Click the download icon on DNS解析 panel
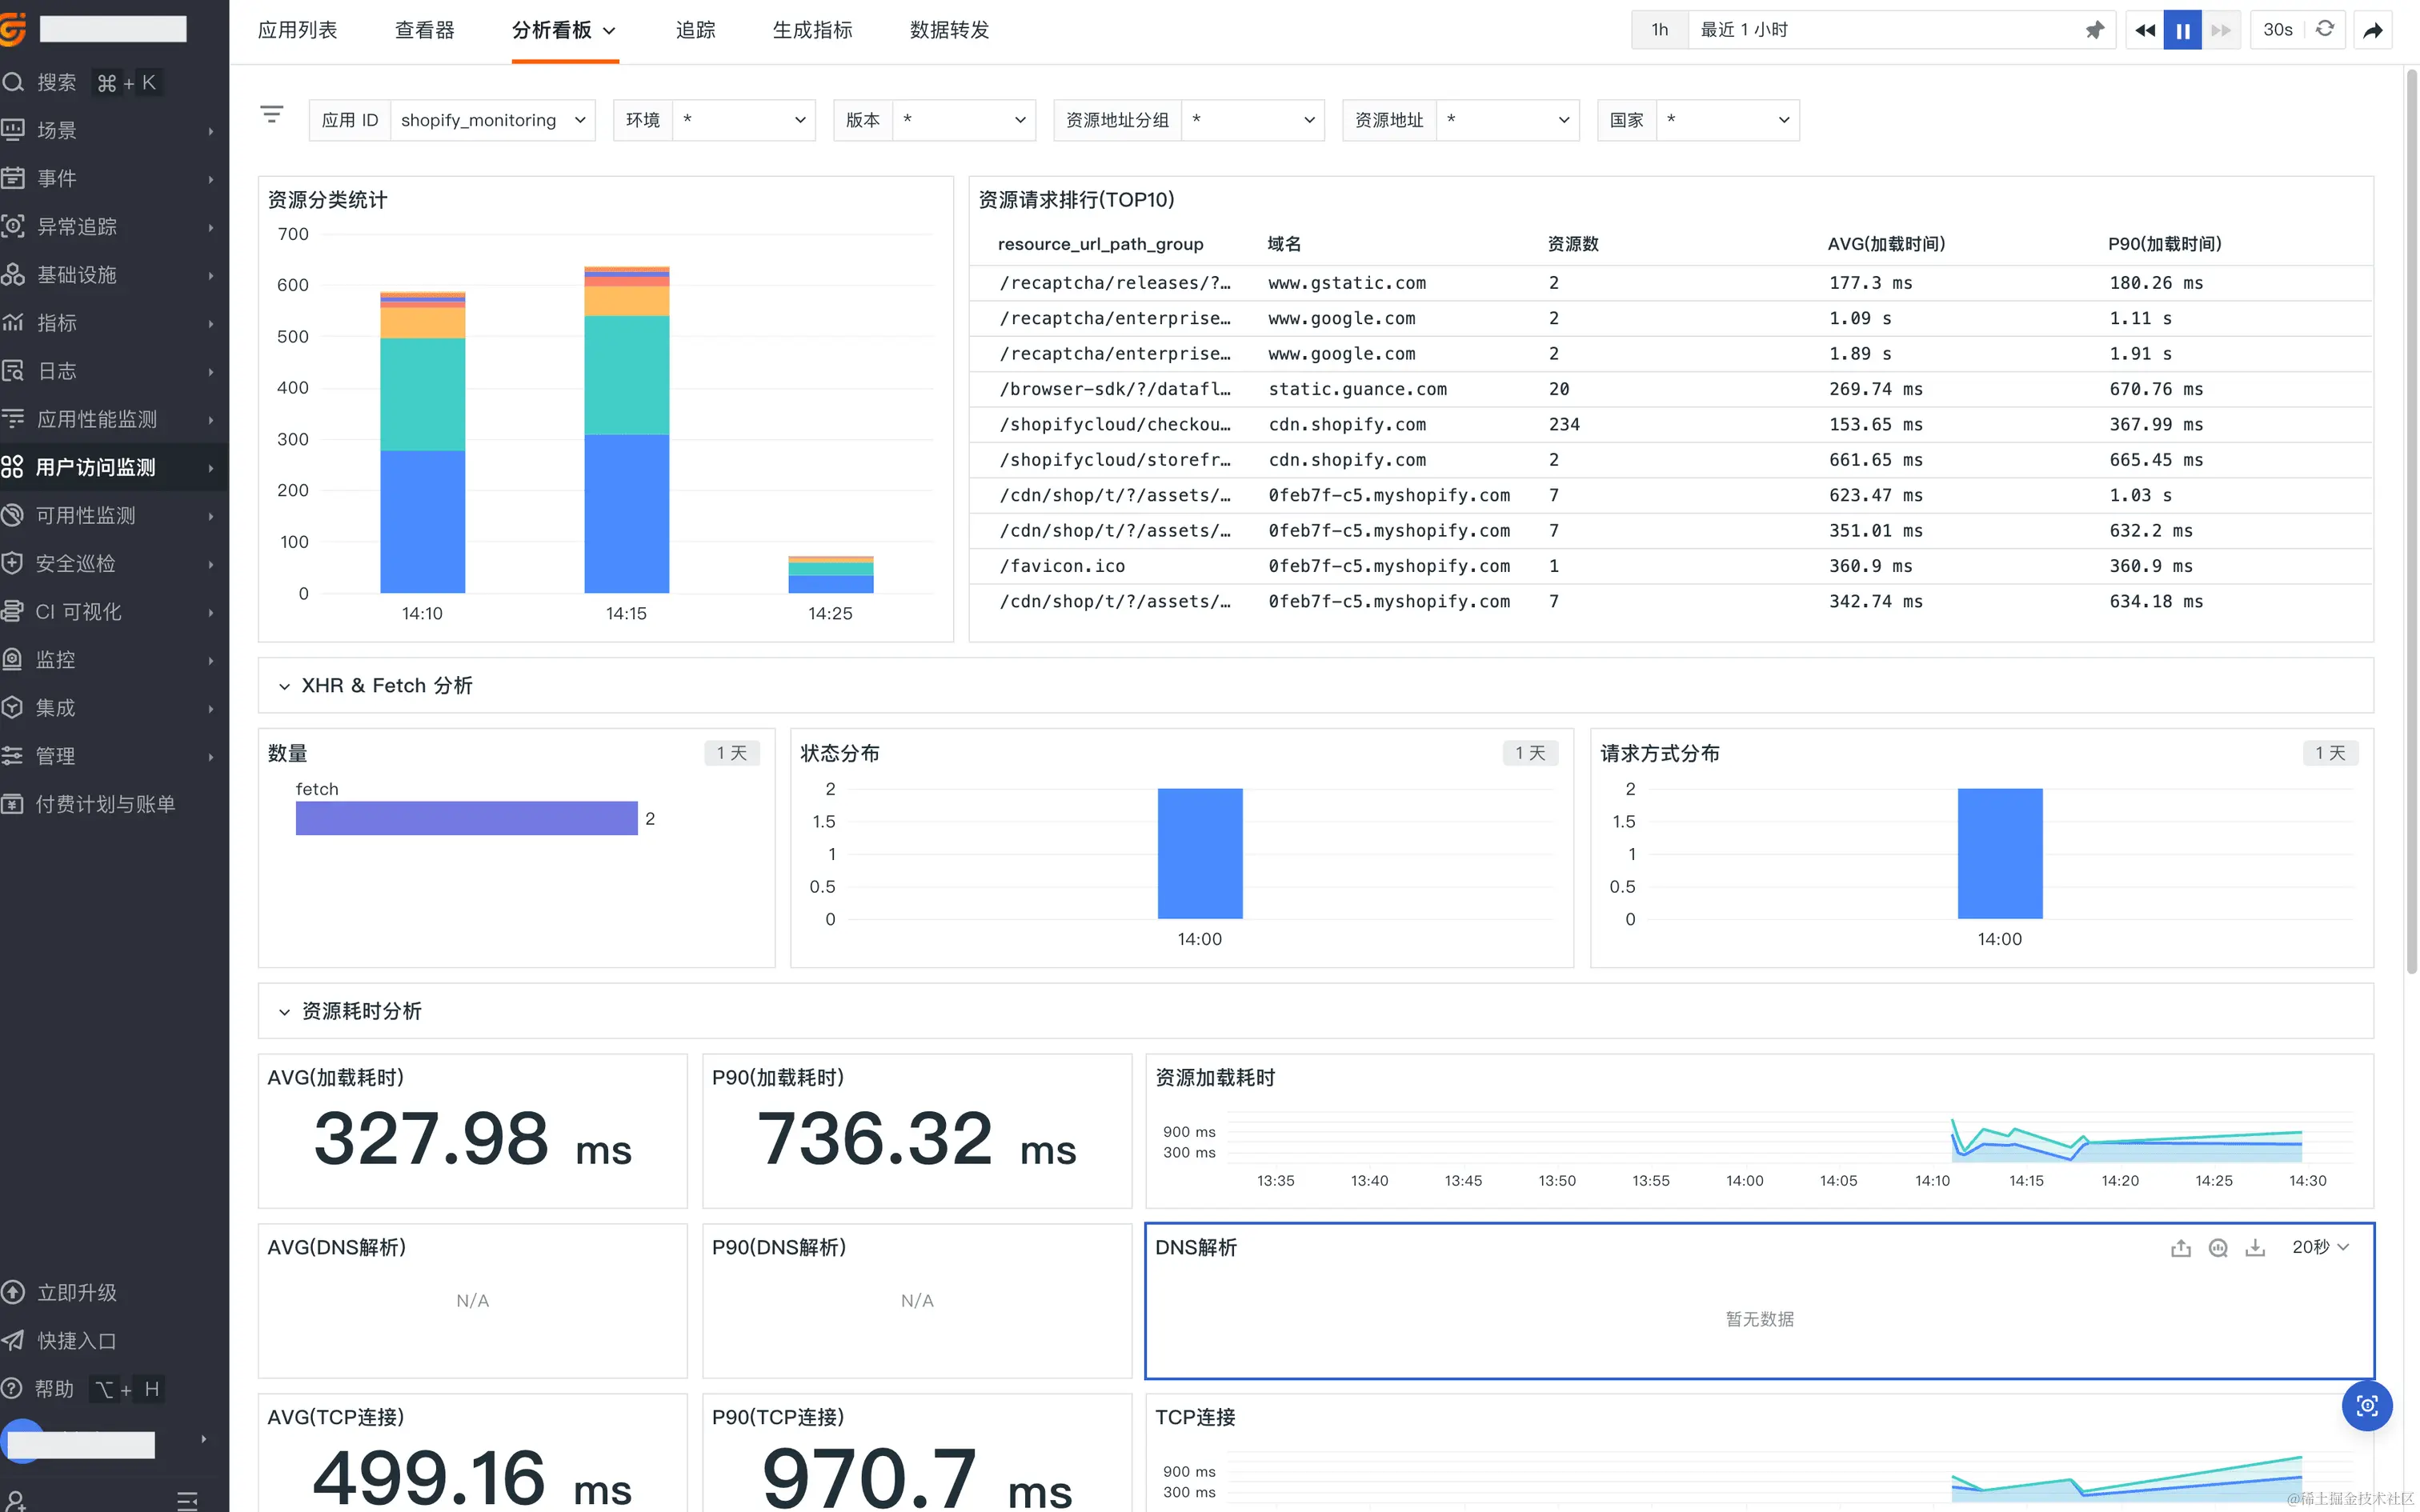Viewport: 2420px width, 1512px height. pyautogui.click(x=2255, y=1248)
